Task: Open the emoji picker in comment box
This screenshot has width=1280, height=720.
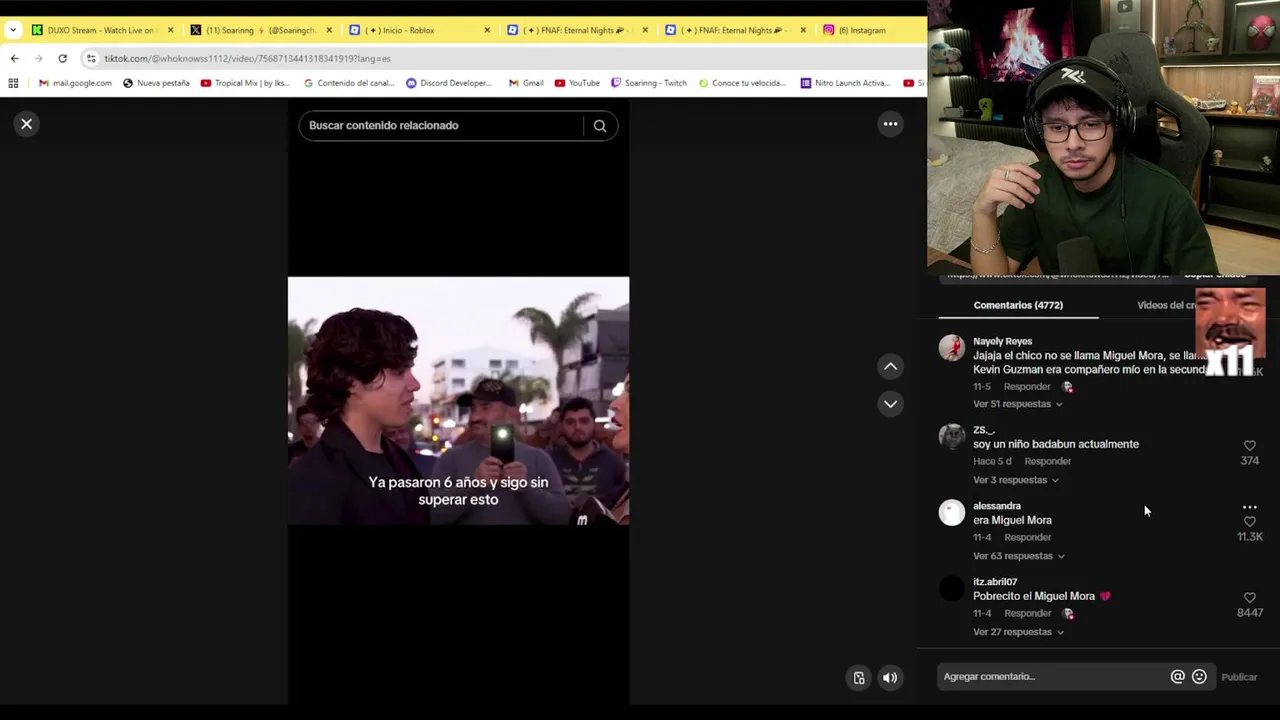Action: point(1199,677)
